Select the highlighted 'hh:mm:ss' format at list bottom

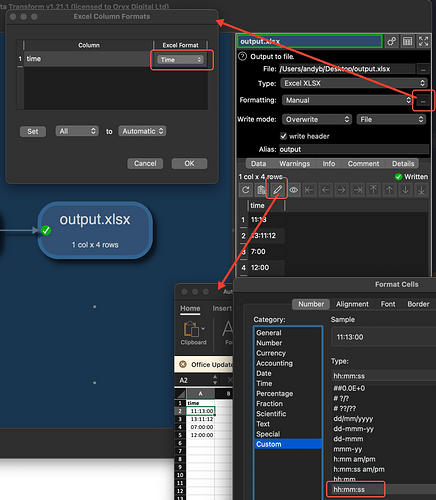pos(349,489)
